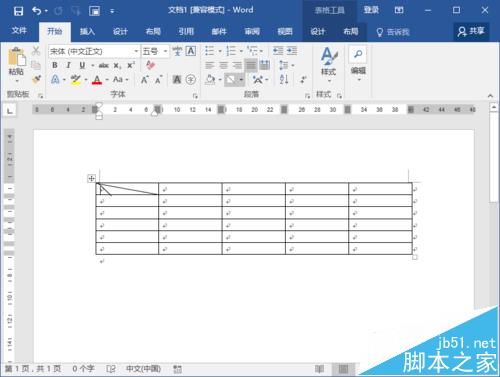Toggle bold formatting

coord(55,65)
